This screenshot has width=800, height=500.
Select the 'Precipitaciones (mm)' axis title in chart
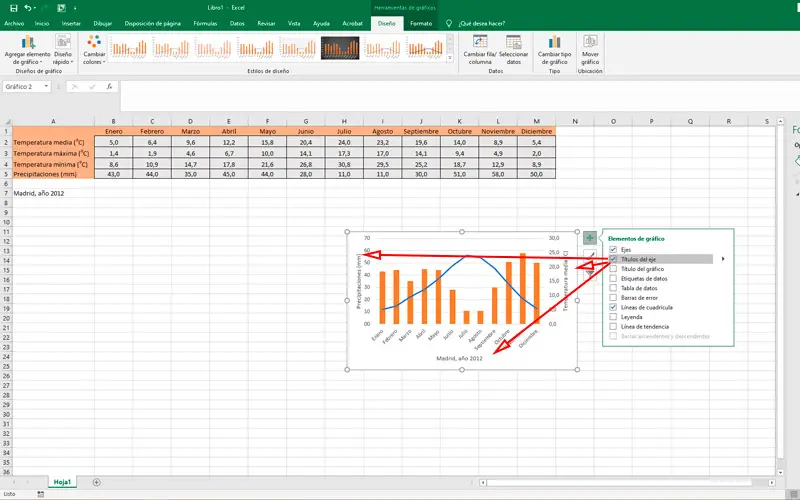(x=359, y=282)
